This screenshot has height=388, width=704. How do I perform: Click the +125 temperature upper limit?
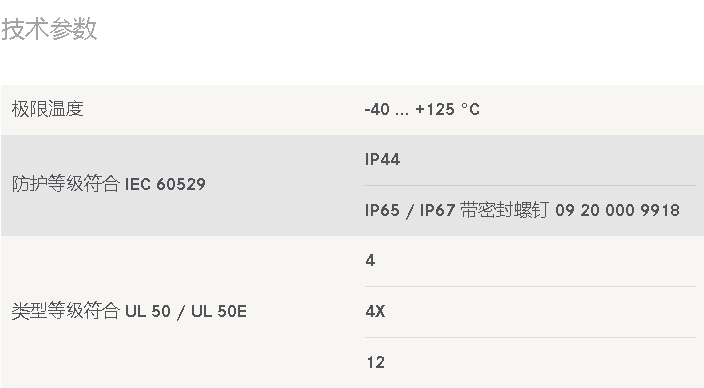pos(435,110)
